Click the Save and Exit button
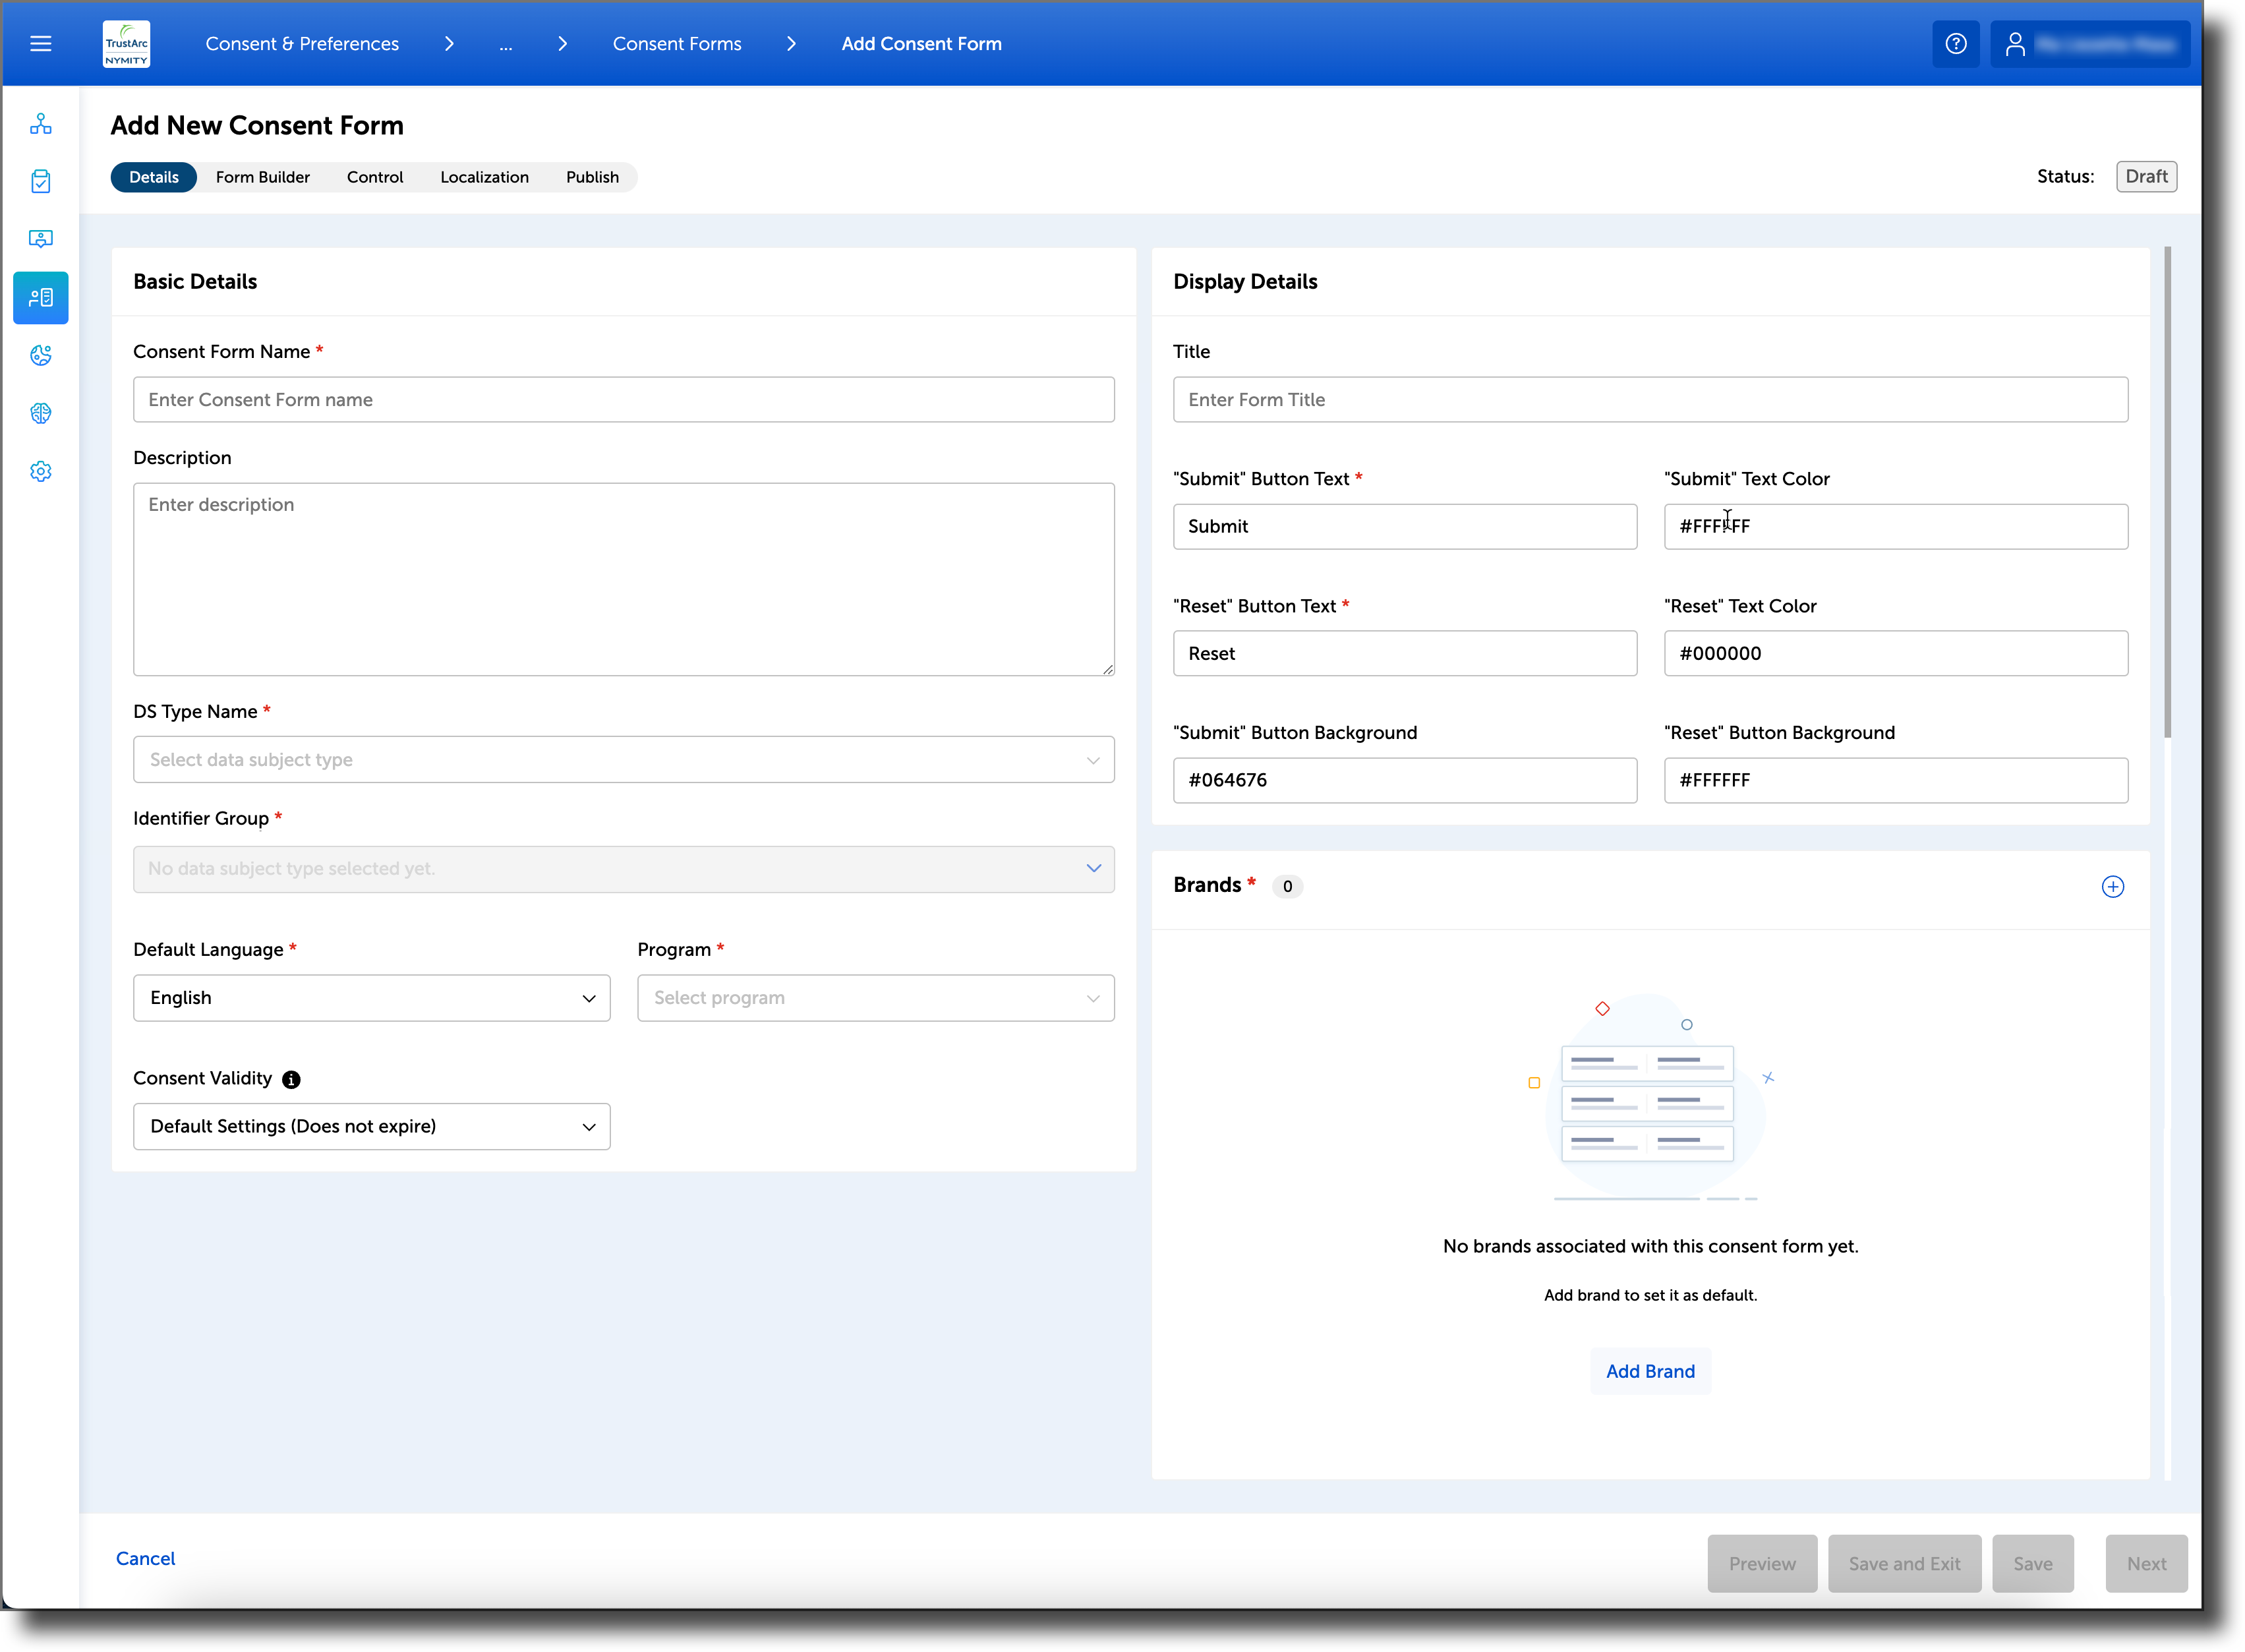Viewport: 2245px width, 1652px height. 1904,1563
